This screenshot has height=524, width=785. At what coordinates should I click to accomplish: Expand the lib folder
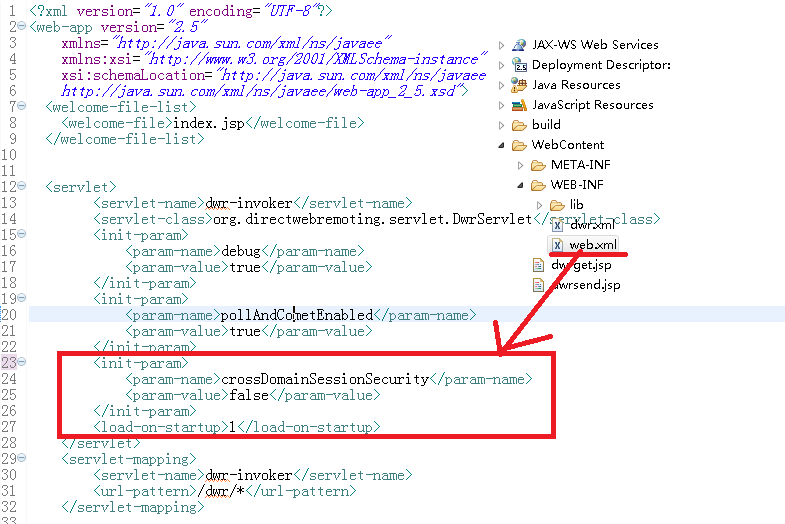click(x=539, y=205)
